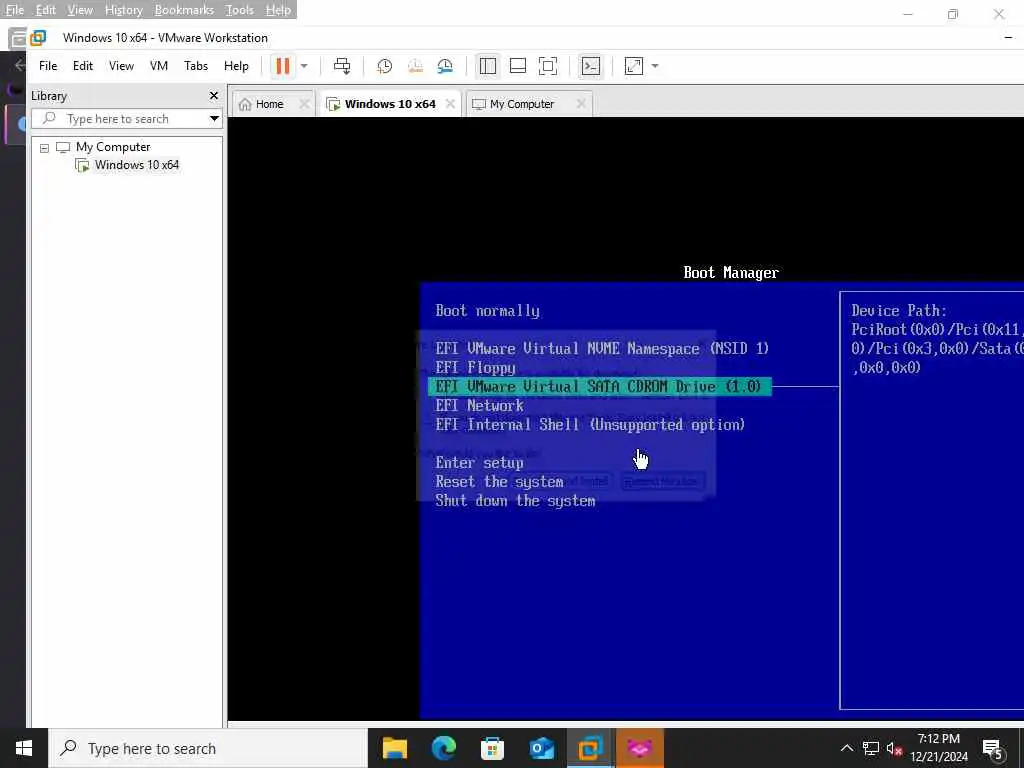The width and height of the screenshot is (1024, 768).
Task: Take a snapshot of the VM
Action: 385,66
